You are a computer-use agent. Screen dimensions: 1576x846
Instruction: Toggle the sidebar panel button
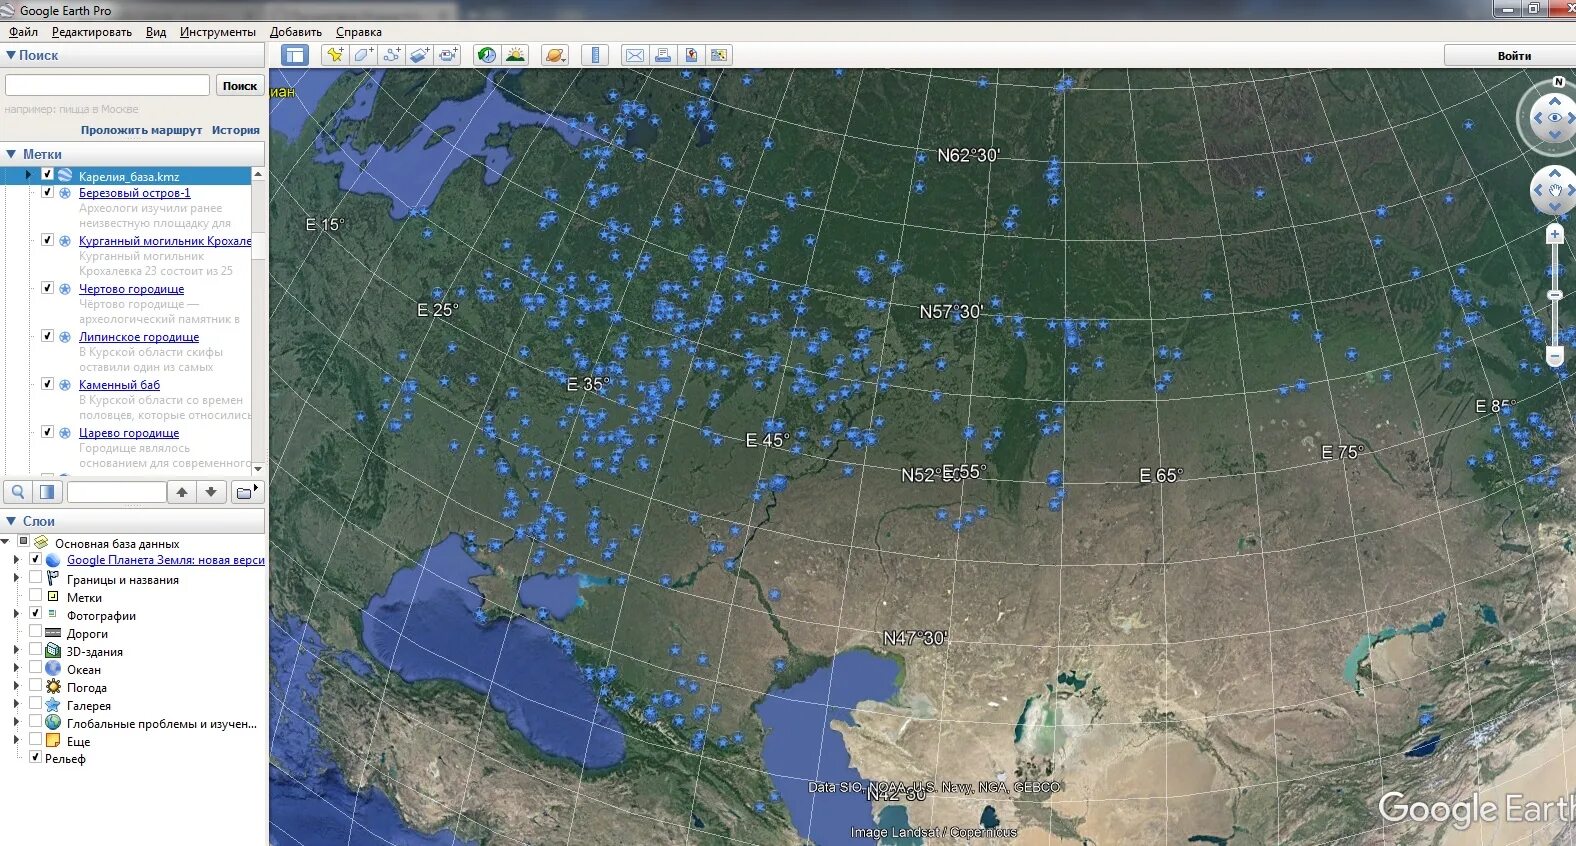(294, 55)
